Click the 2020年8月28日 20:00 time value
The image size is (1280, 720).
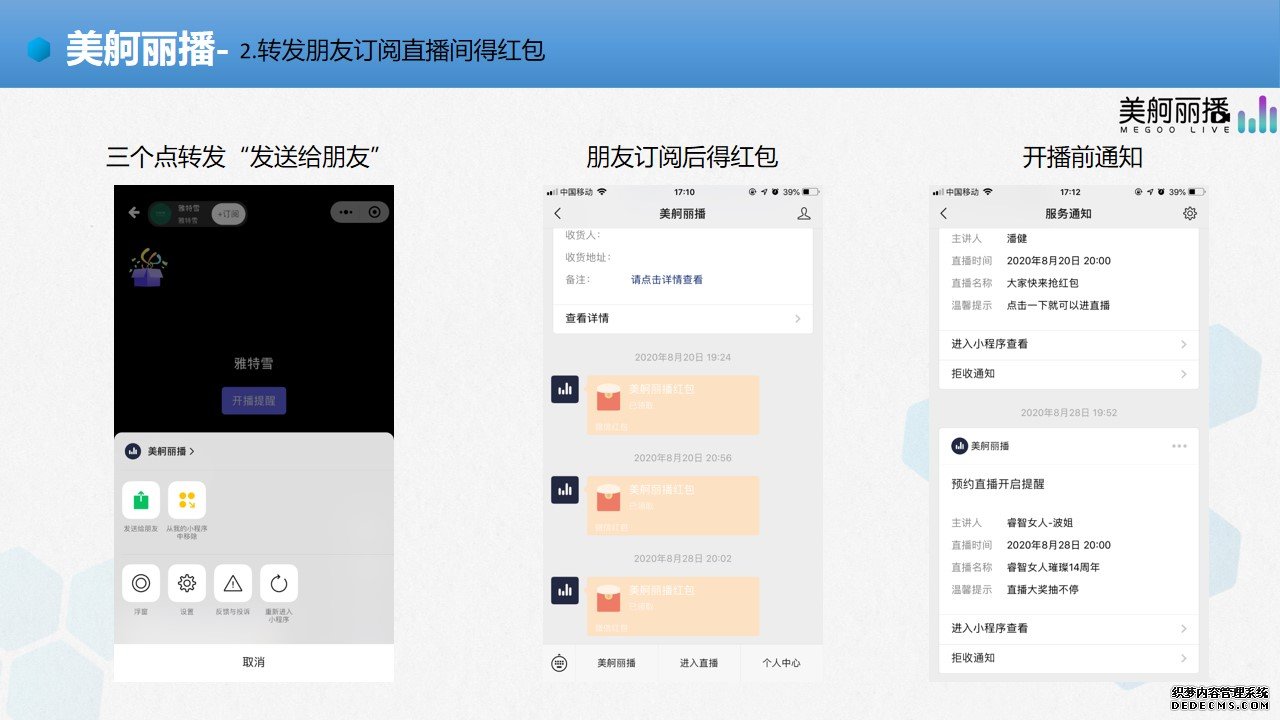tap(1059, 545)
